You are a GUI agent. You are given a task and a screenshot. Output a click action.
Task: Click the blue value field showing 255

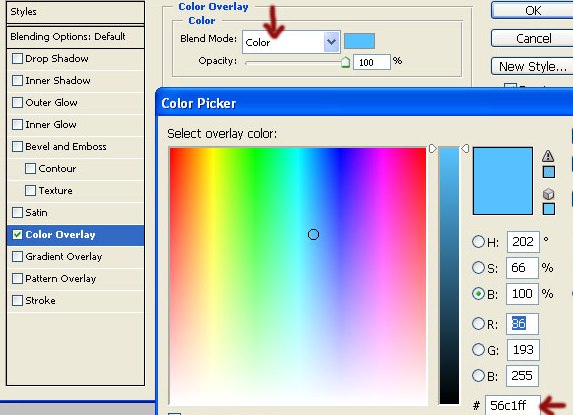point(522,376)
